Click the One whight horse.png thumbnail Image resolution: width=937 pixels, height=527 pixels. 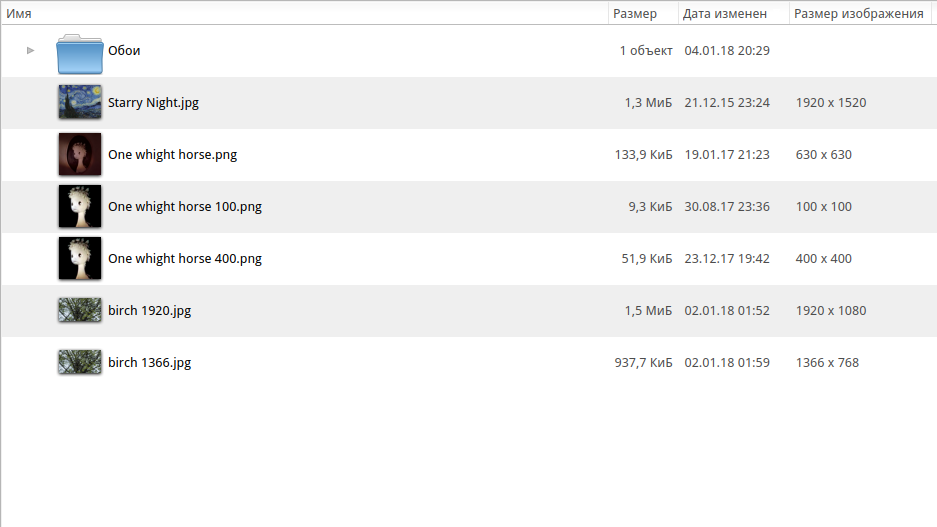(80, 154)
